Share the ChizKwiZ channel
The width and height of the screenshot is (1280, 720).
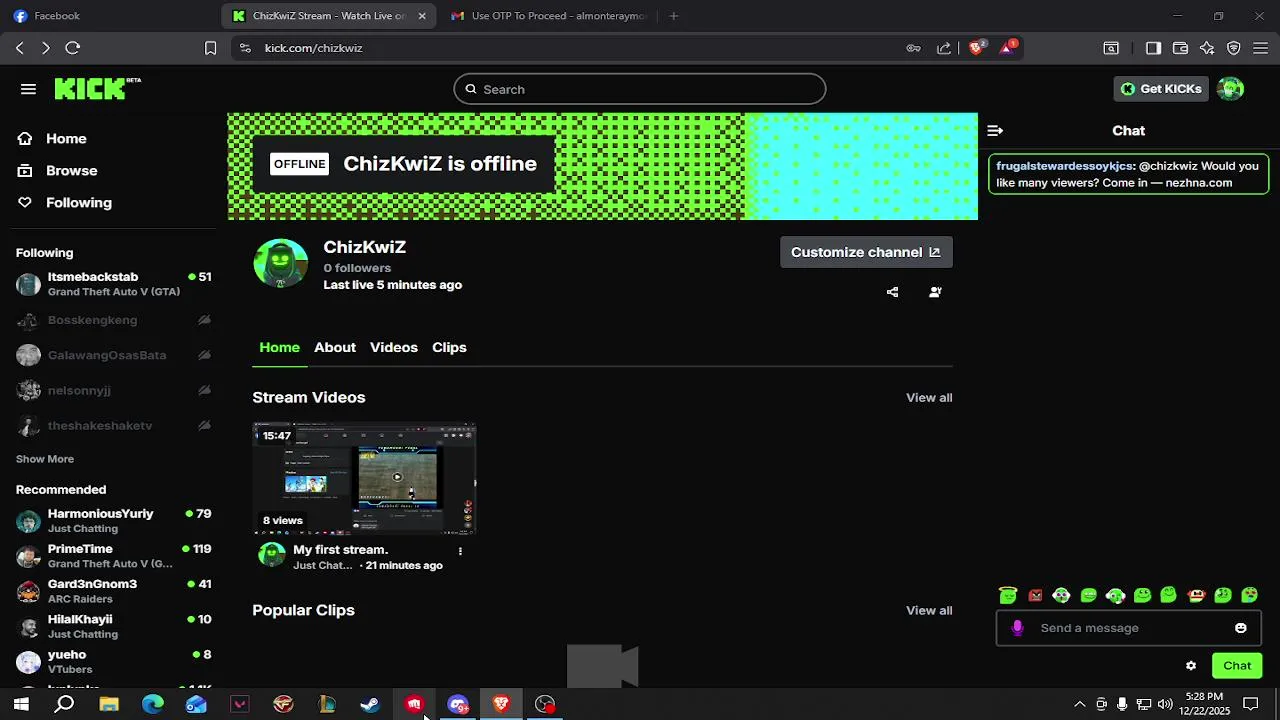[x=892, y=292]
